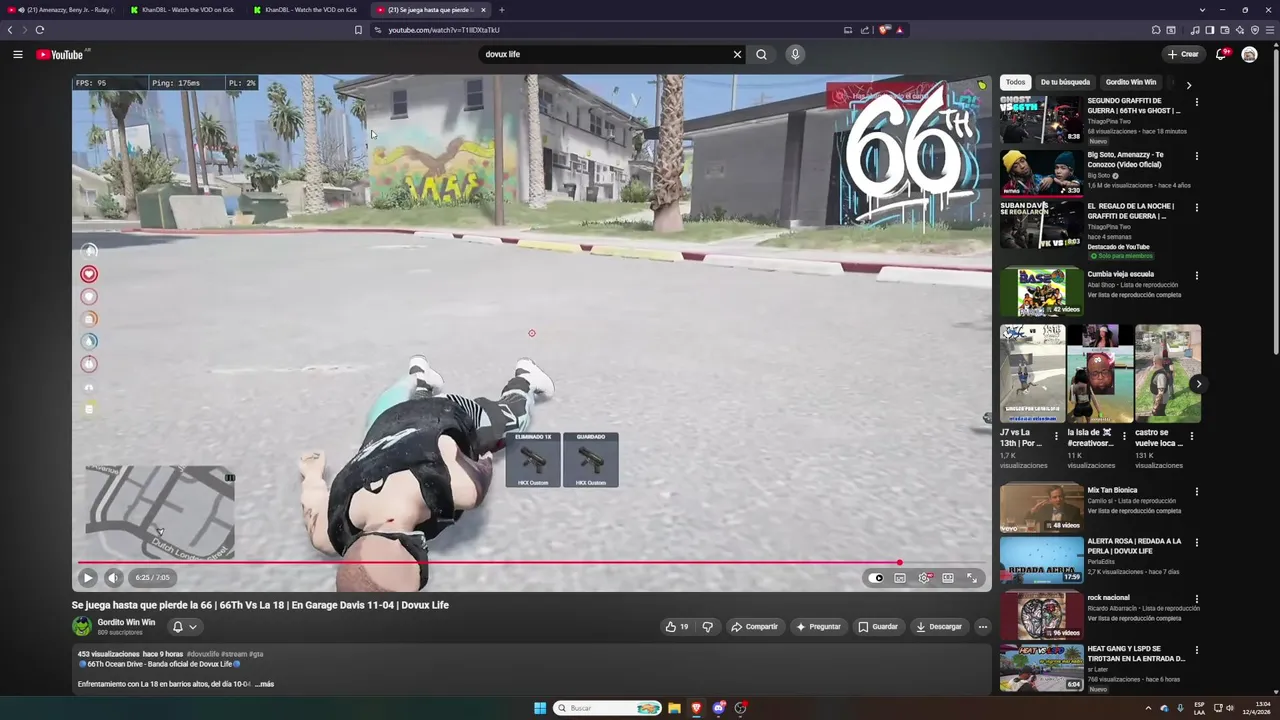The width and height of the screenshot is (1280, 720).
Task: Open Segundo Graffiti de Guerra video thumbnail
Action: (1041, 119)
